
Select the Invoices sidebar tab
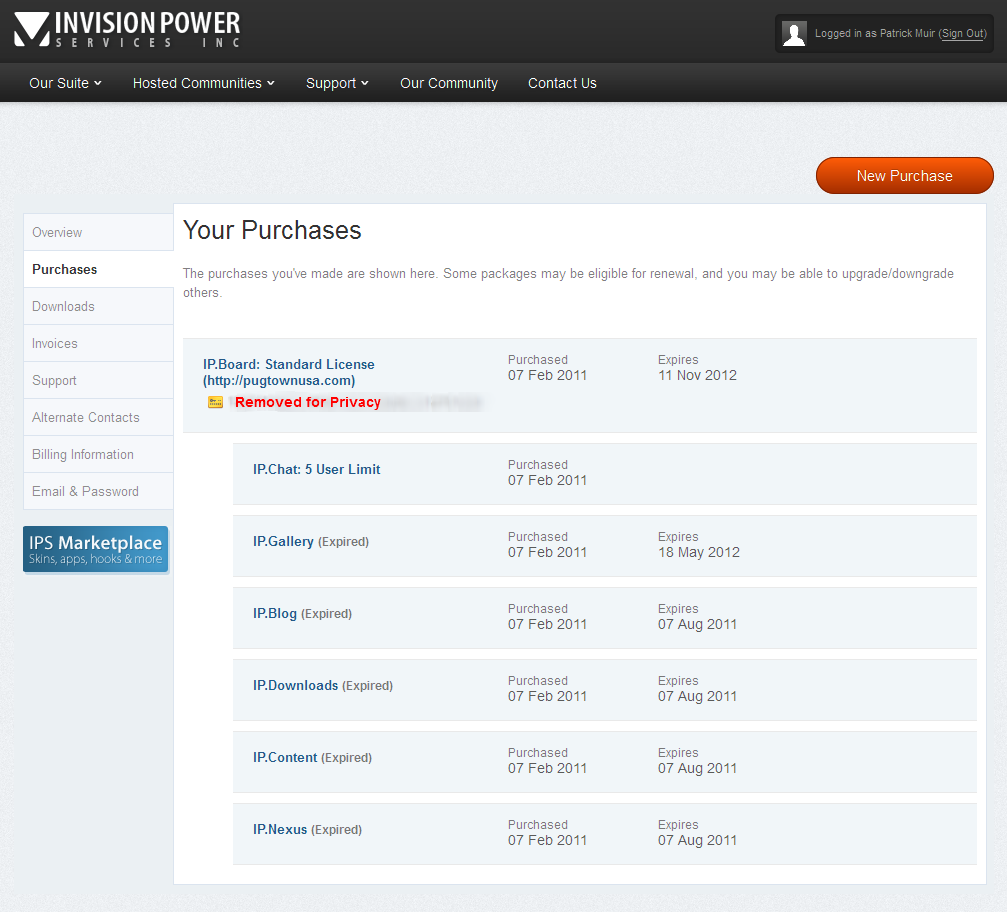[x=98, y=344]
